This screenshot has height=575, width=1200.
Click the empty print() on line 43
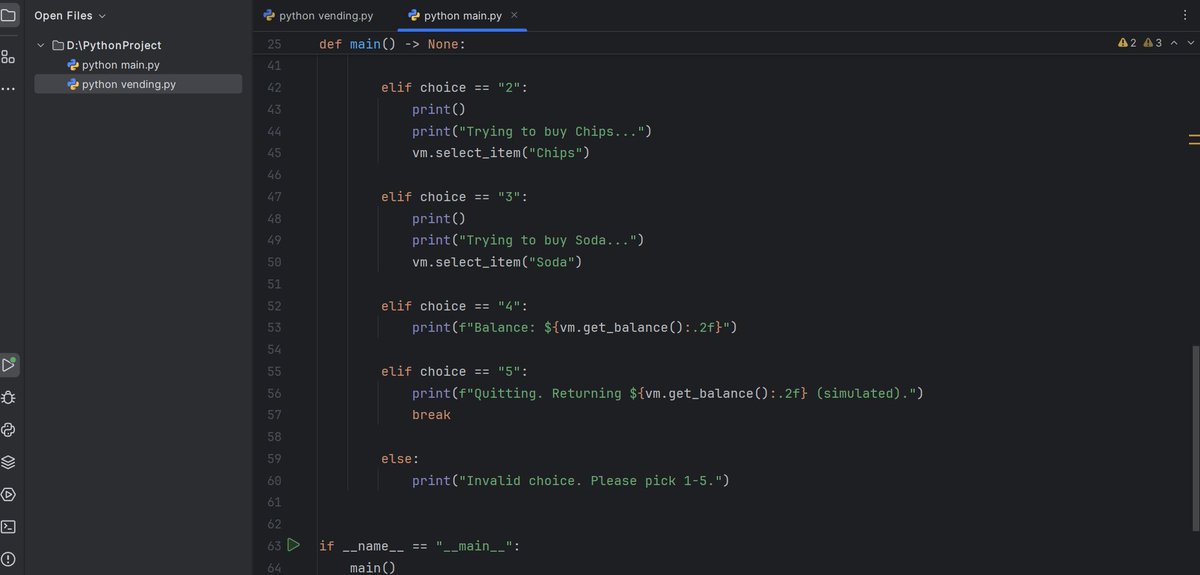[x=439, y=109]
